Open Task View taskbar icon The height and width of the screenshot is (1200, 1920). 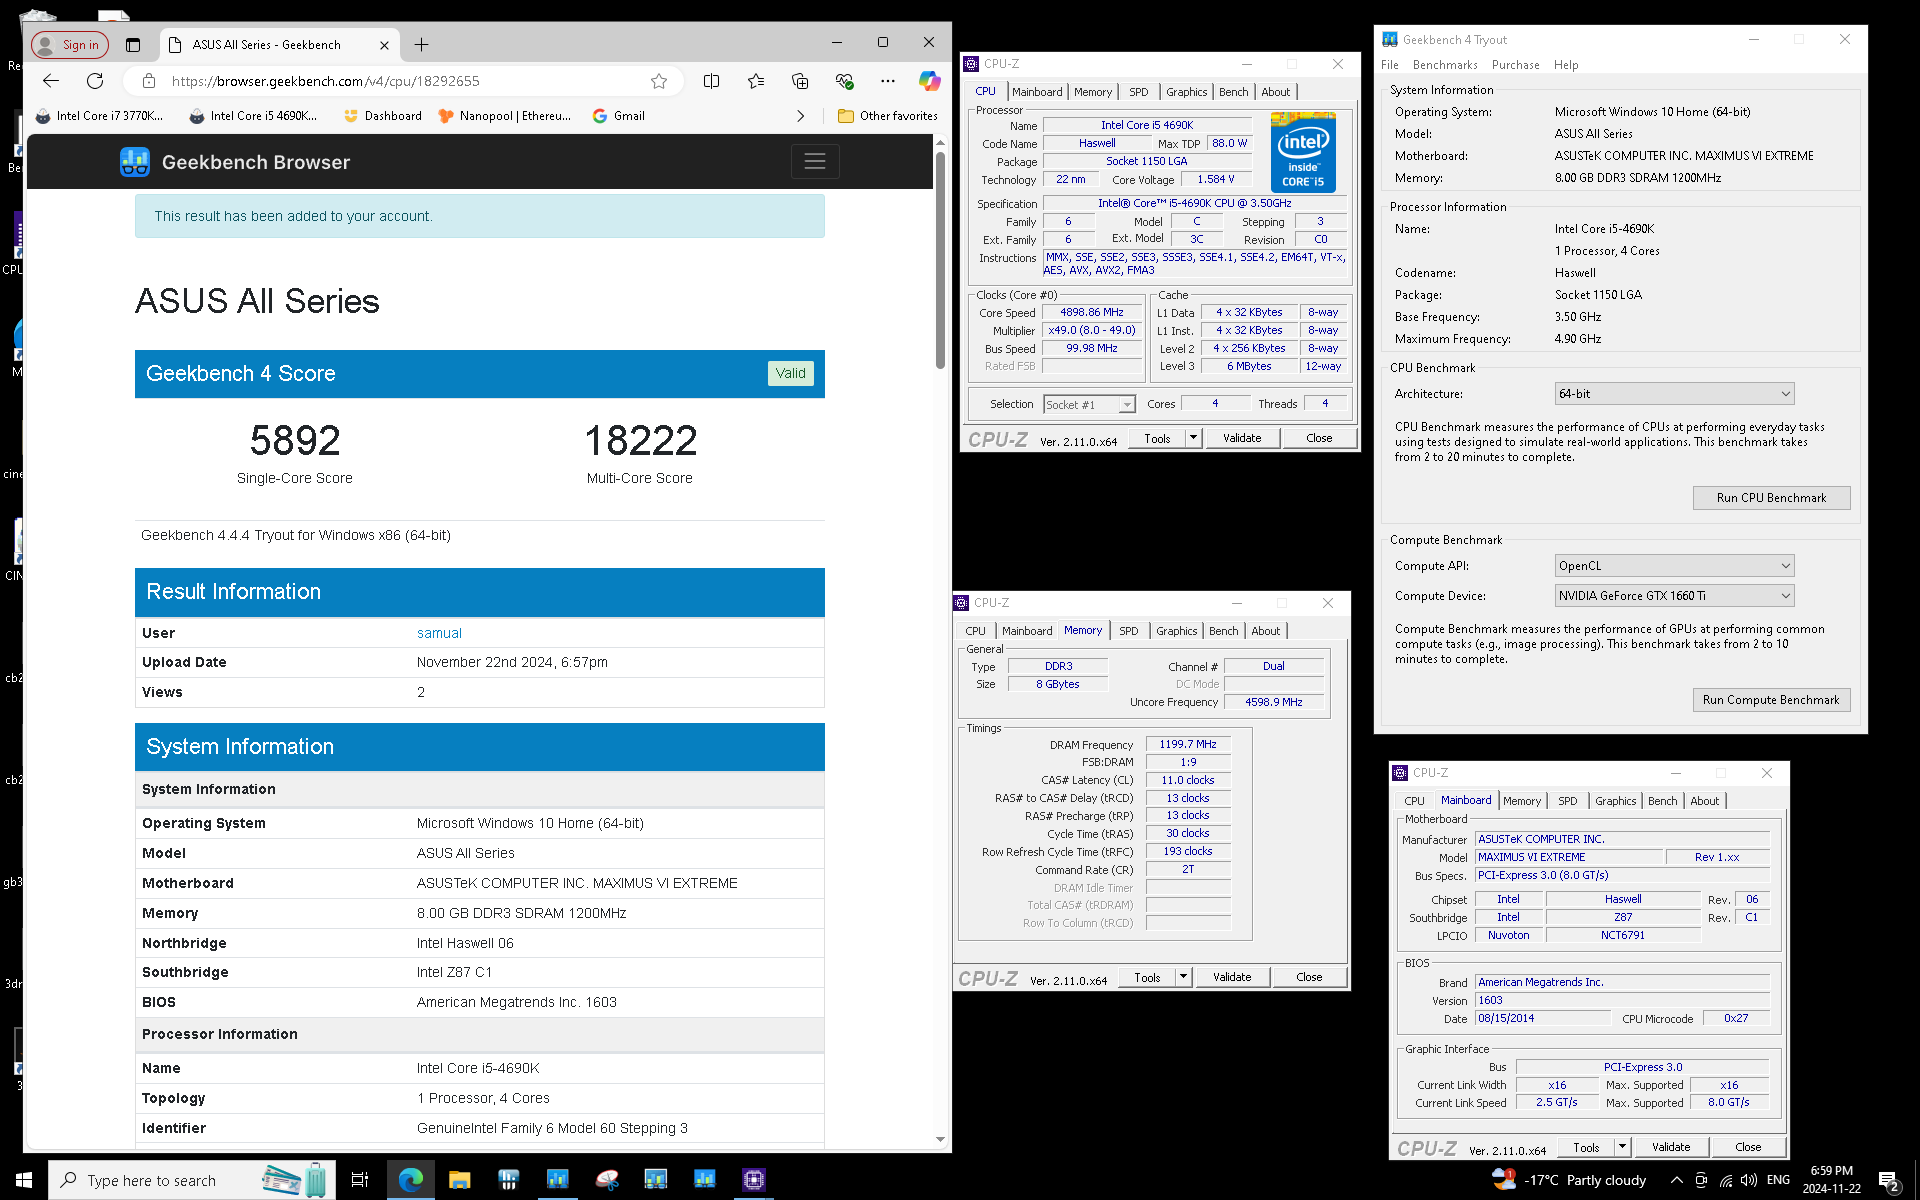pyautogui.click(x=360, y=1180)
